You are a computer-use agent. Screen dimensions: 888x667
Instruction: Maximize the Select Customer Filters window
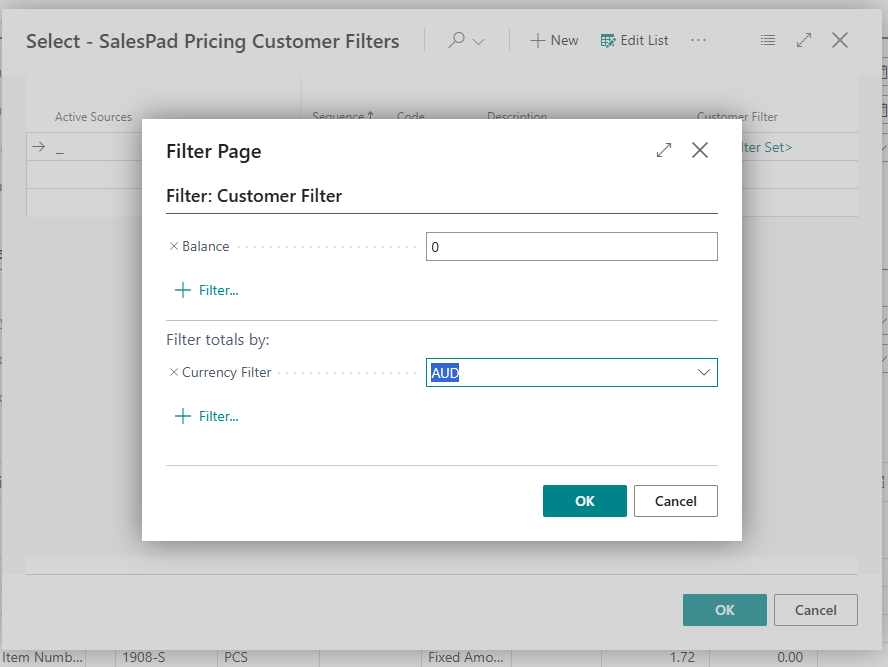click(x=804, y=40)
